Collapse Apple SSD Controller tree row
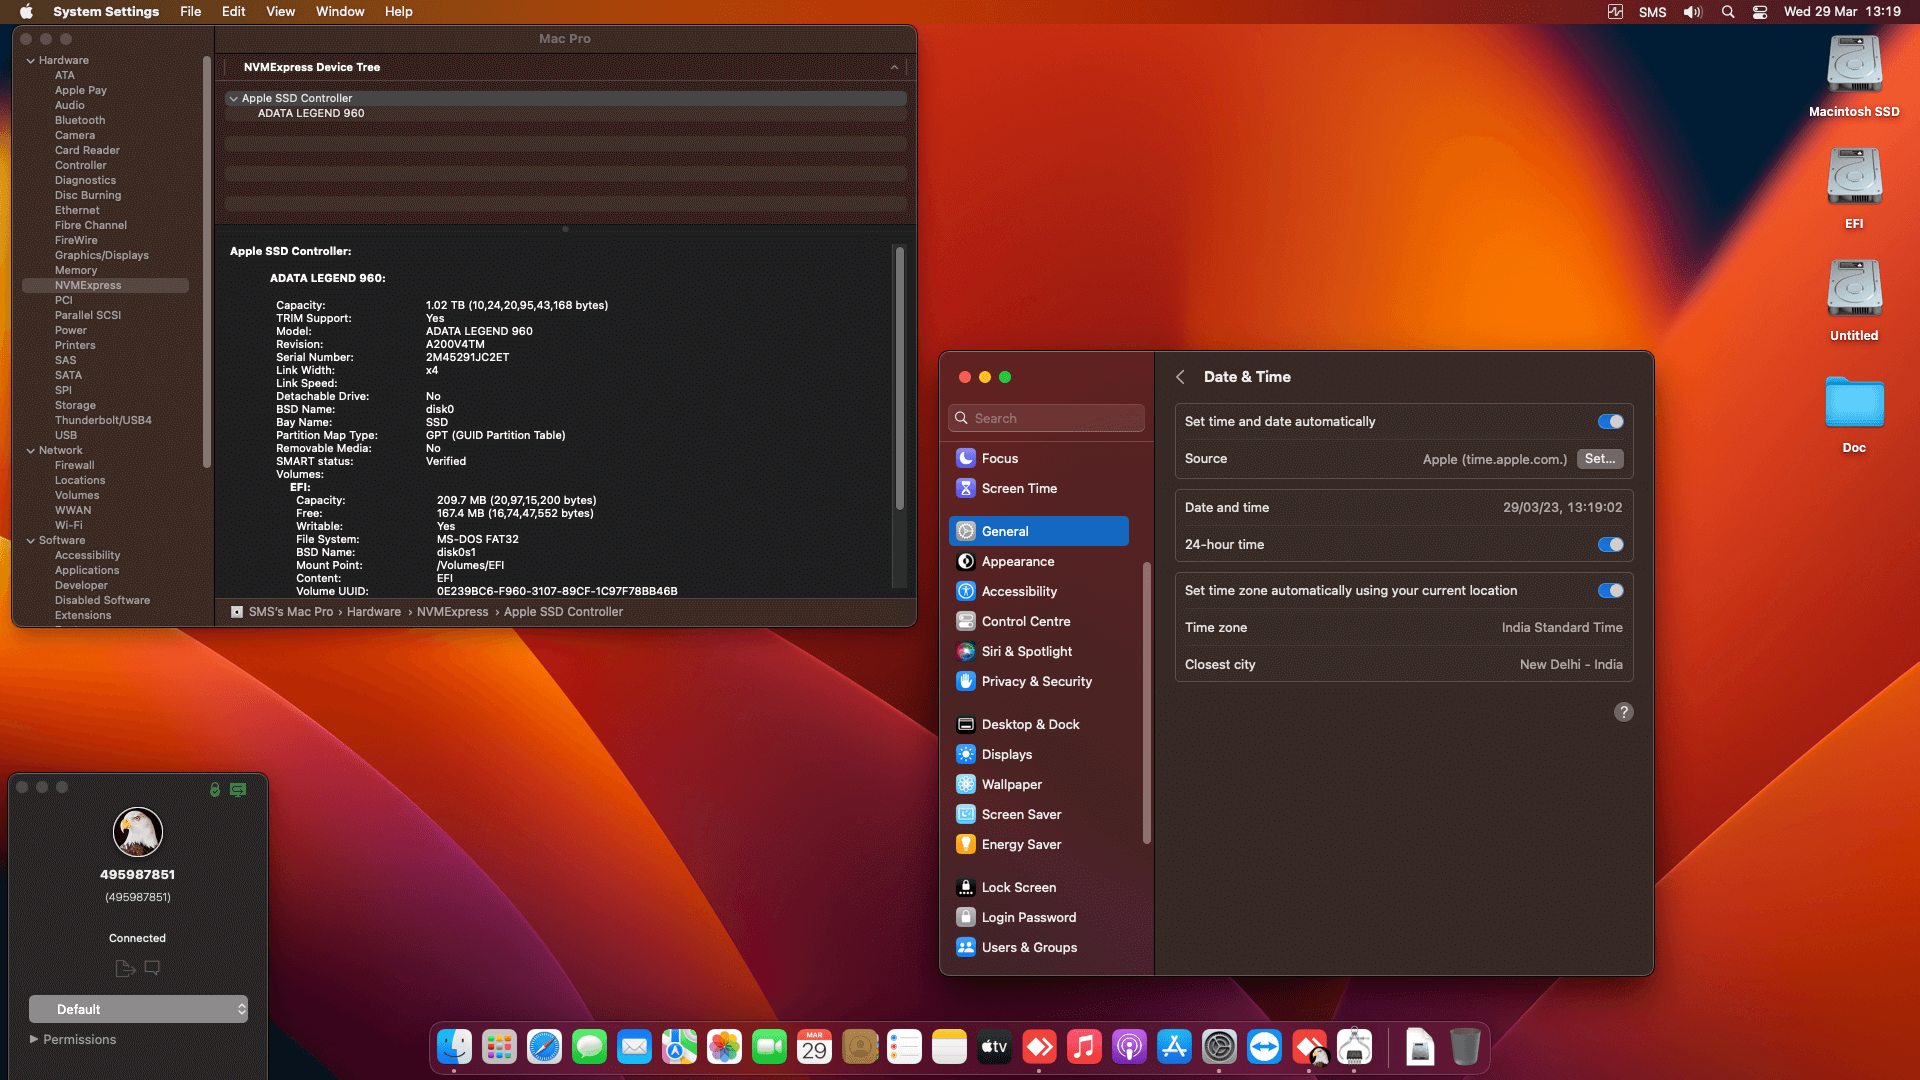Image resolution: width=1920 pixels, height=1080 pixels. point(233,99)
